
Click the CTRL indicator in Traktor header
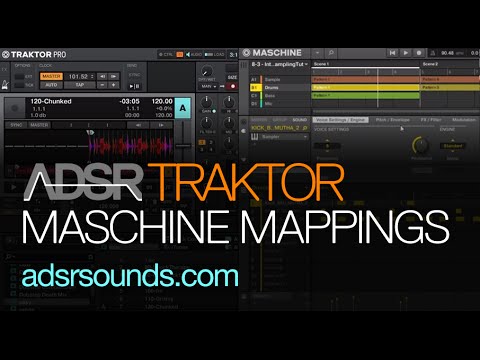tap(166, 54)
